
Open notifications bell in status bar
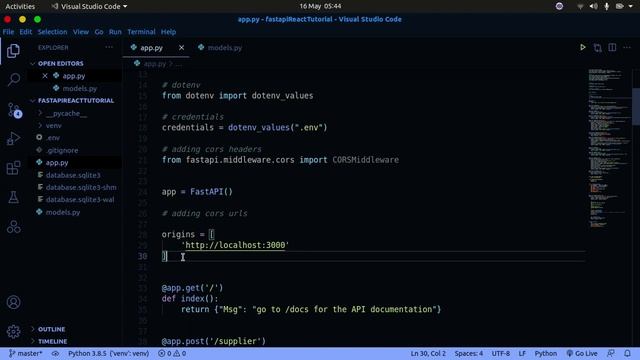(627, 353)
